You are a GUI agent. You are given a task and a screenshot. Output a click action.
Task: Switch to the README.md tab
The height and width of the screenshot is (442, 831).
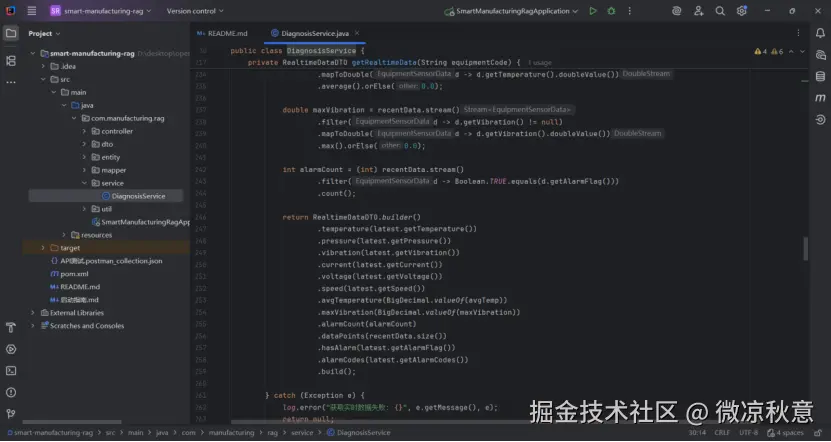click(x=222, y=33)
